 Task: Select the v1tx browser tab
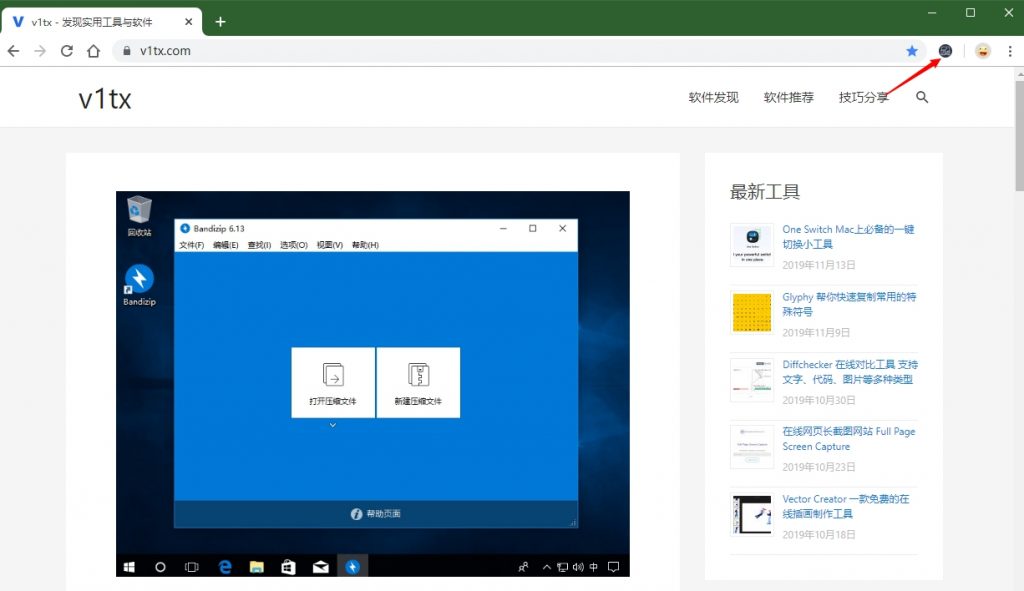point(101,22)
